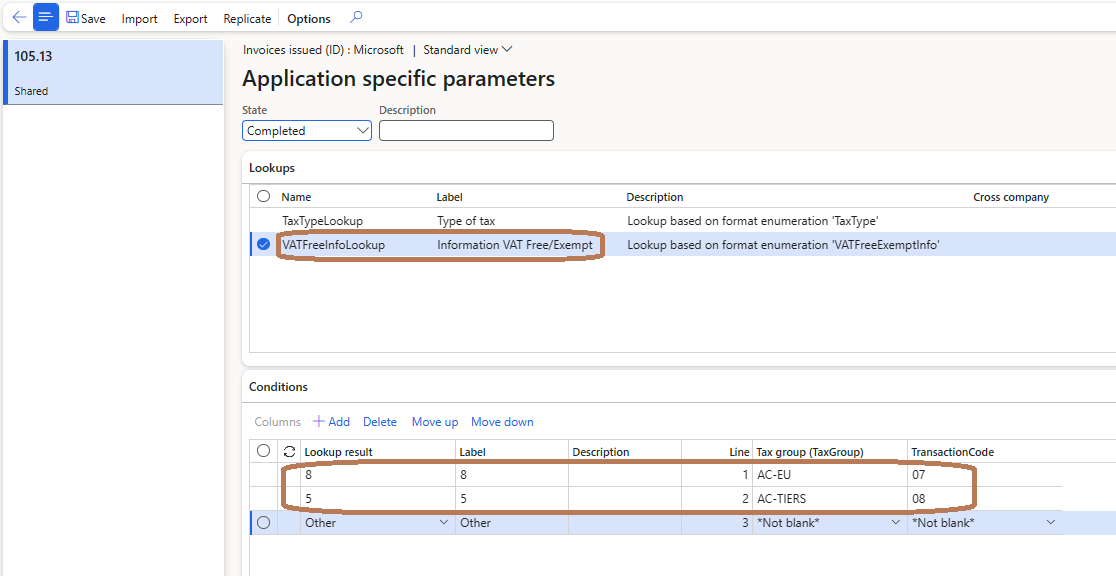Open the search magnifier on the action bar

tap(355, 17)
